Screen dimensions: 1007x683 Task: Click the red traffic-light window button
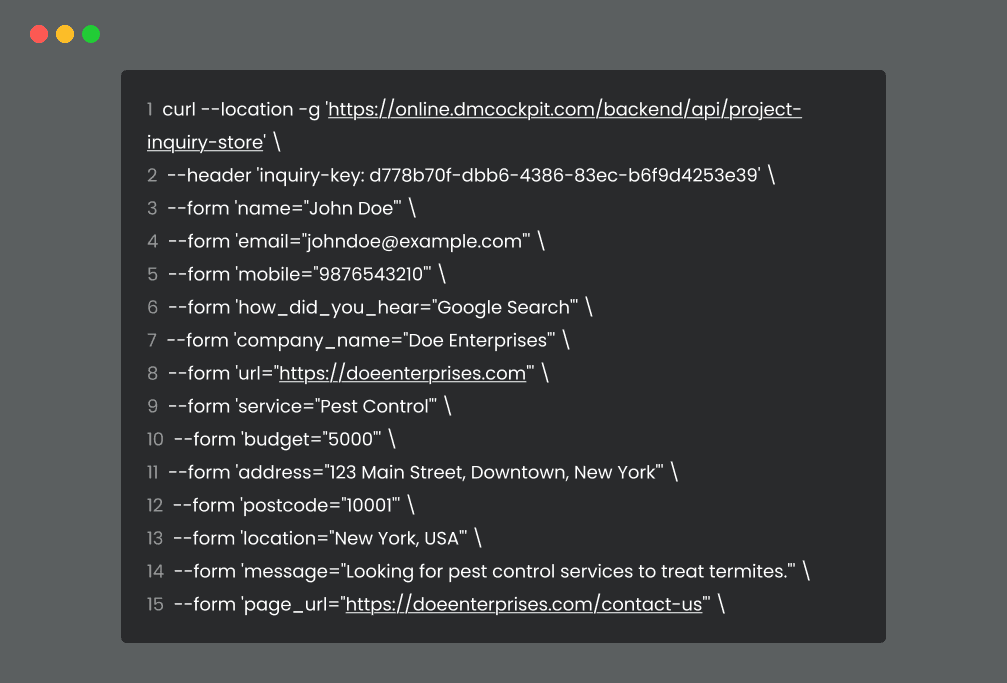(38, 33)
